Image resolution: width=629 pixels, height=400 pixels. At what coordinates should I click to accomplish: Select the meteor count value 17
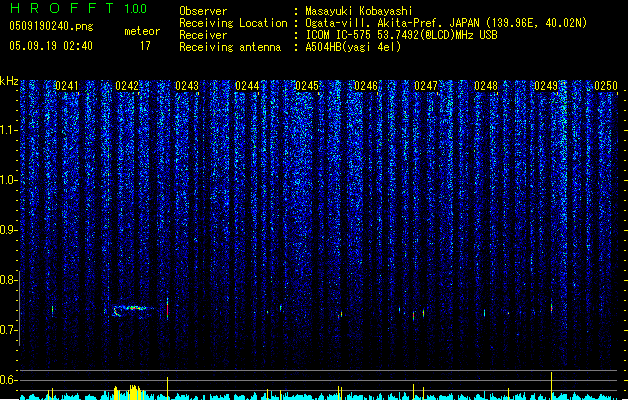145,46
